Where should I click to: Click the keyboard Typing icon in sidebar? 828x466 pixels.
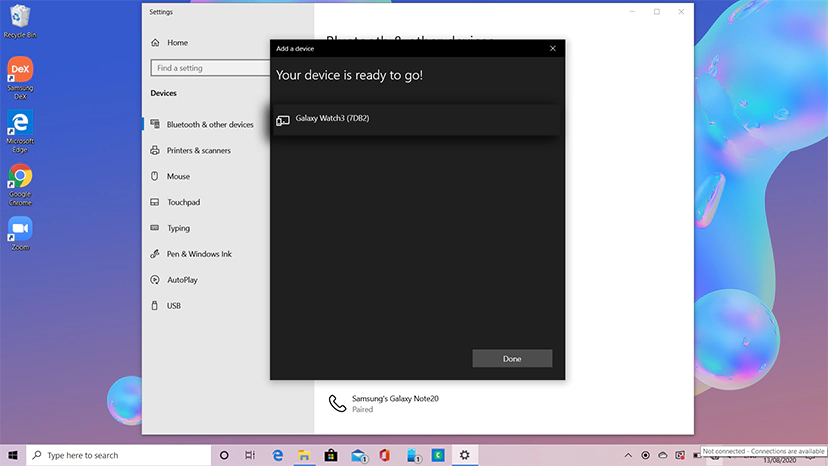[155, 228]
